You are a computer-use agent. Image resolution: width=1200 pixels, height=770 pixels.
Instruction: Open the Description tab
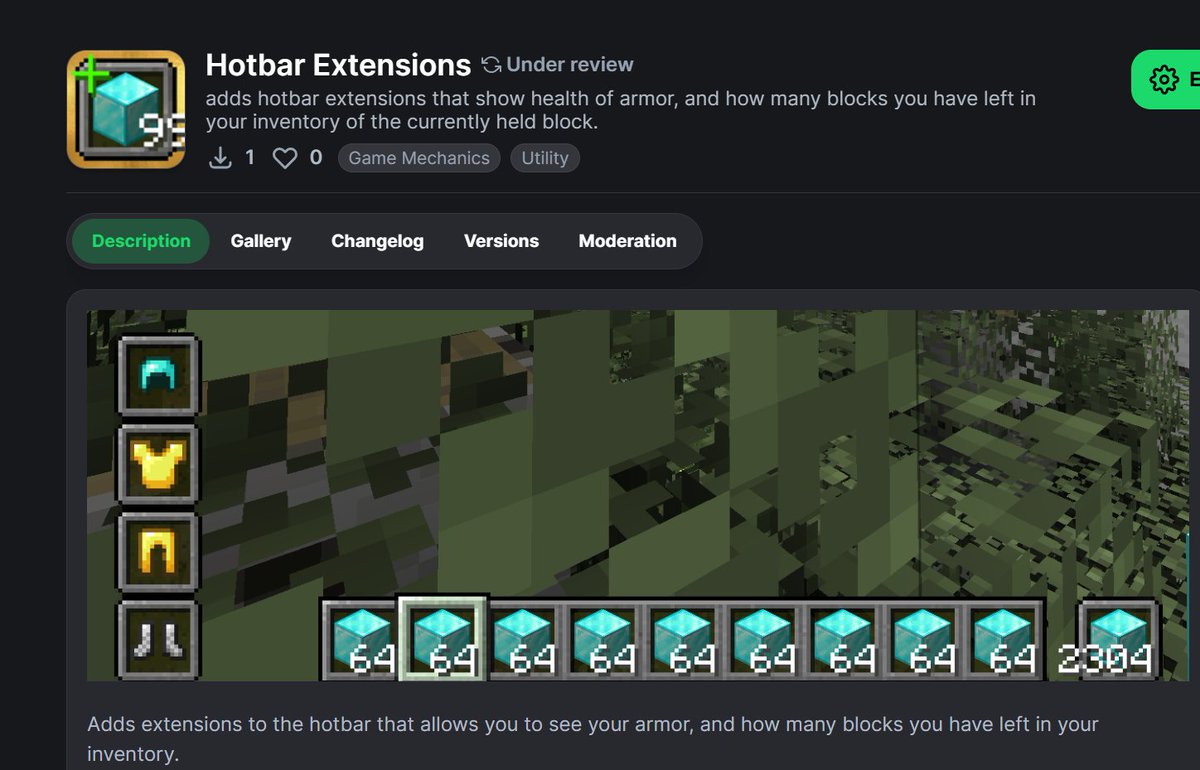(x=141, y=241)
